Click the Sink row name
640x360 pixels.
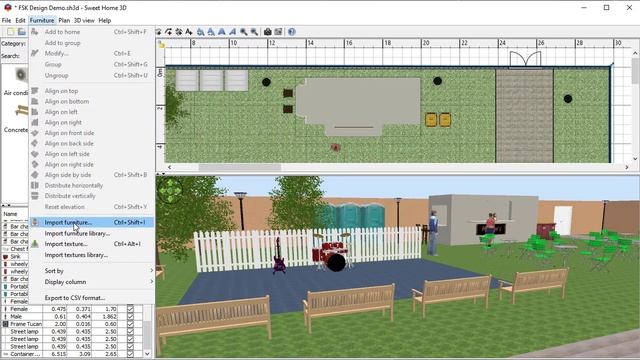[x=16, y=257]
